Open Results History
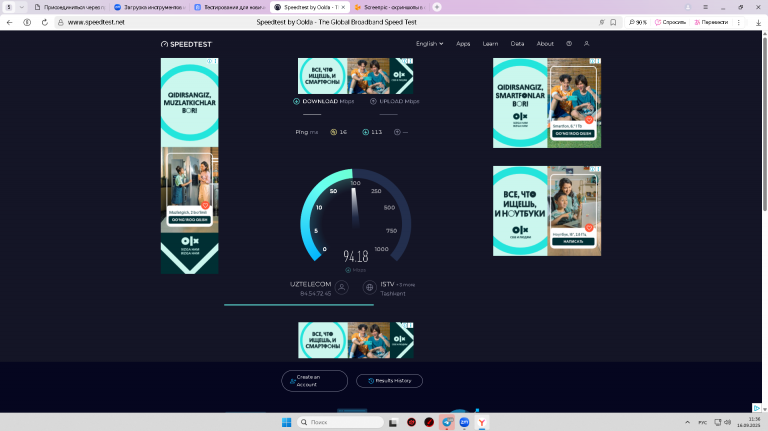This screenshot has height=431, width=768. 389,381
